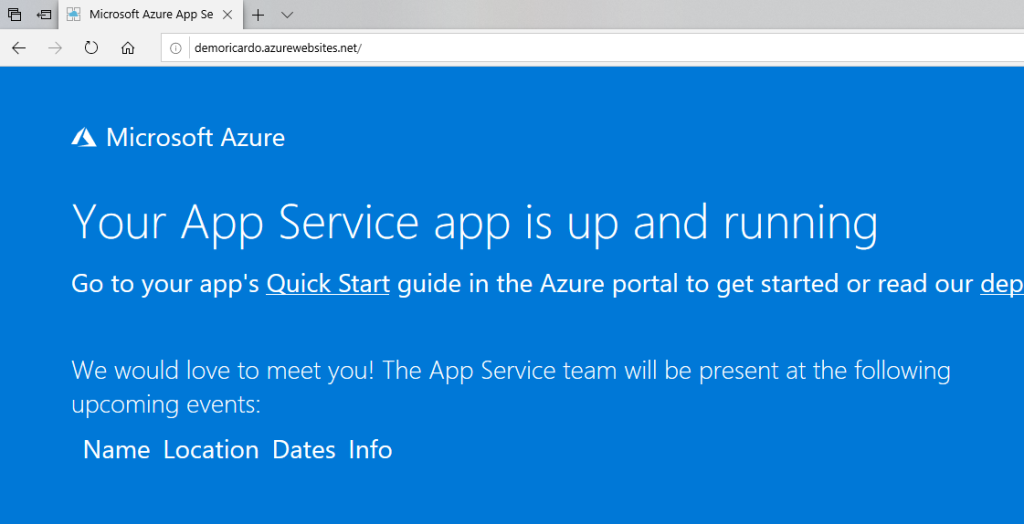Click the Microsoft Azure logo
Screen dimensions: 1024x524
click(178, 138)
